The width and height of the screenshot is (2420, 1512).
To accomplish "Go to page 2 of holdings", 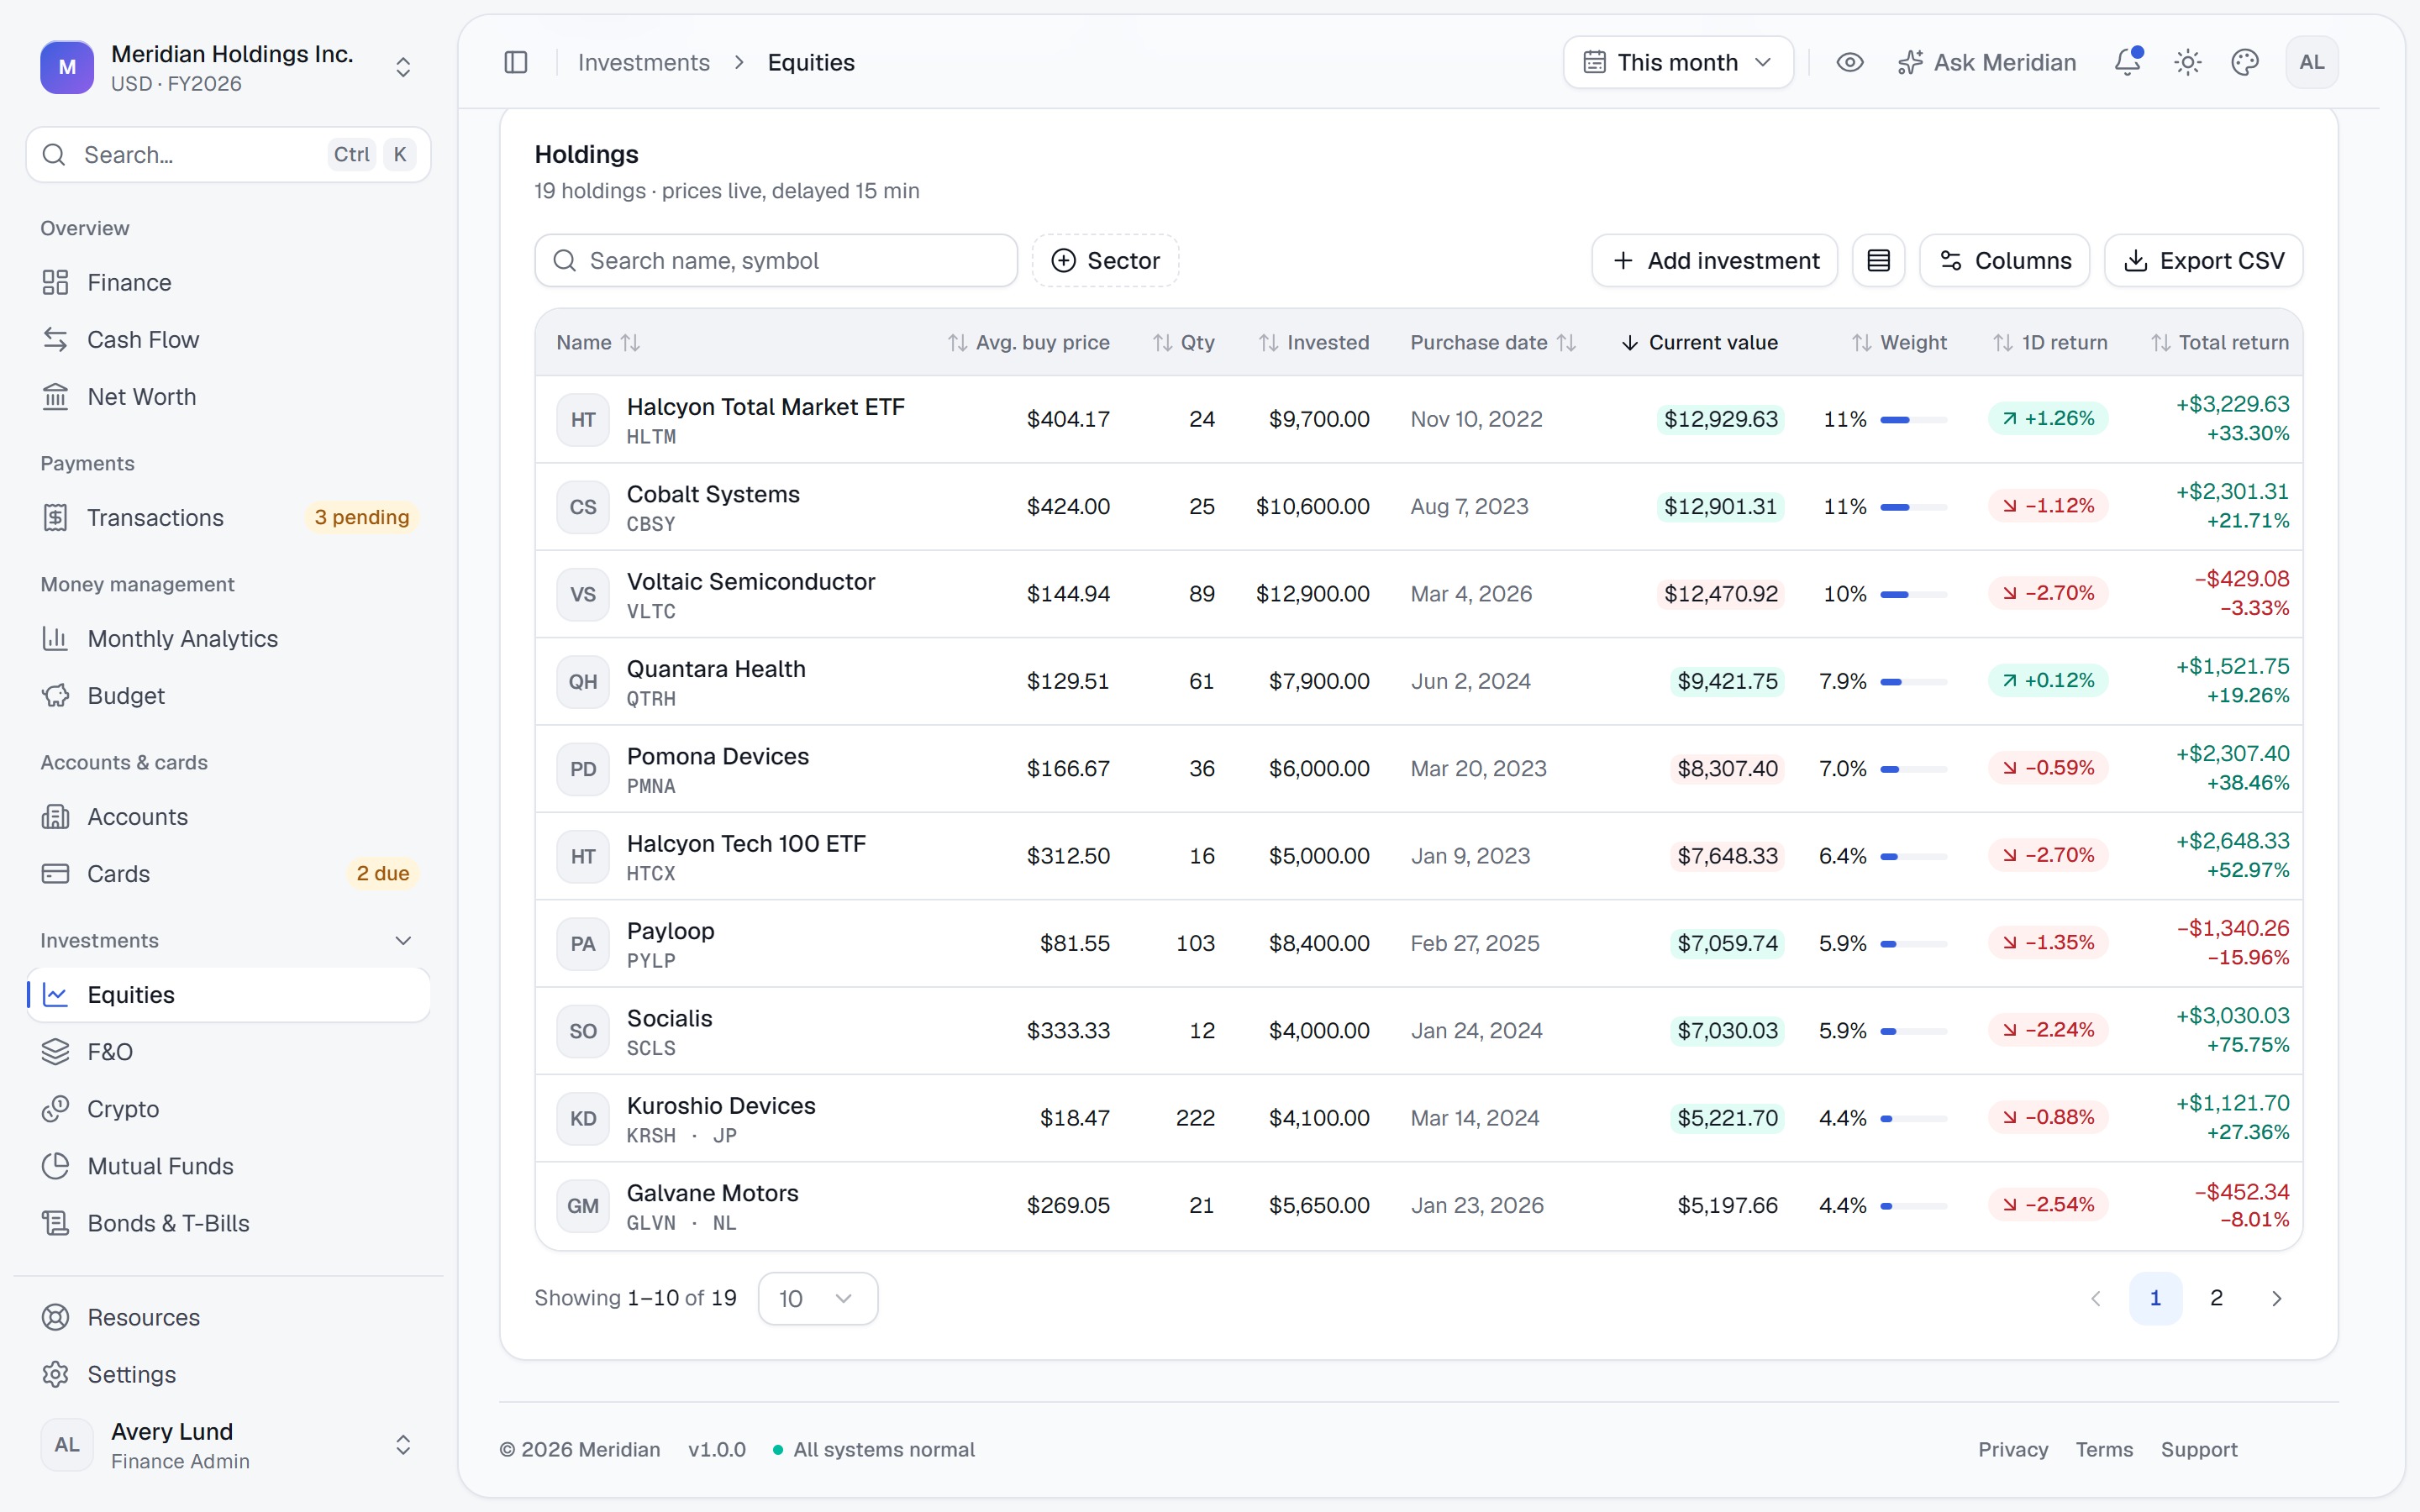I will pos(2216,1298).
